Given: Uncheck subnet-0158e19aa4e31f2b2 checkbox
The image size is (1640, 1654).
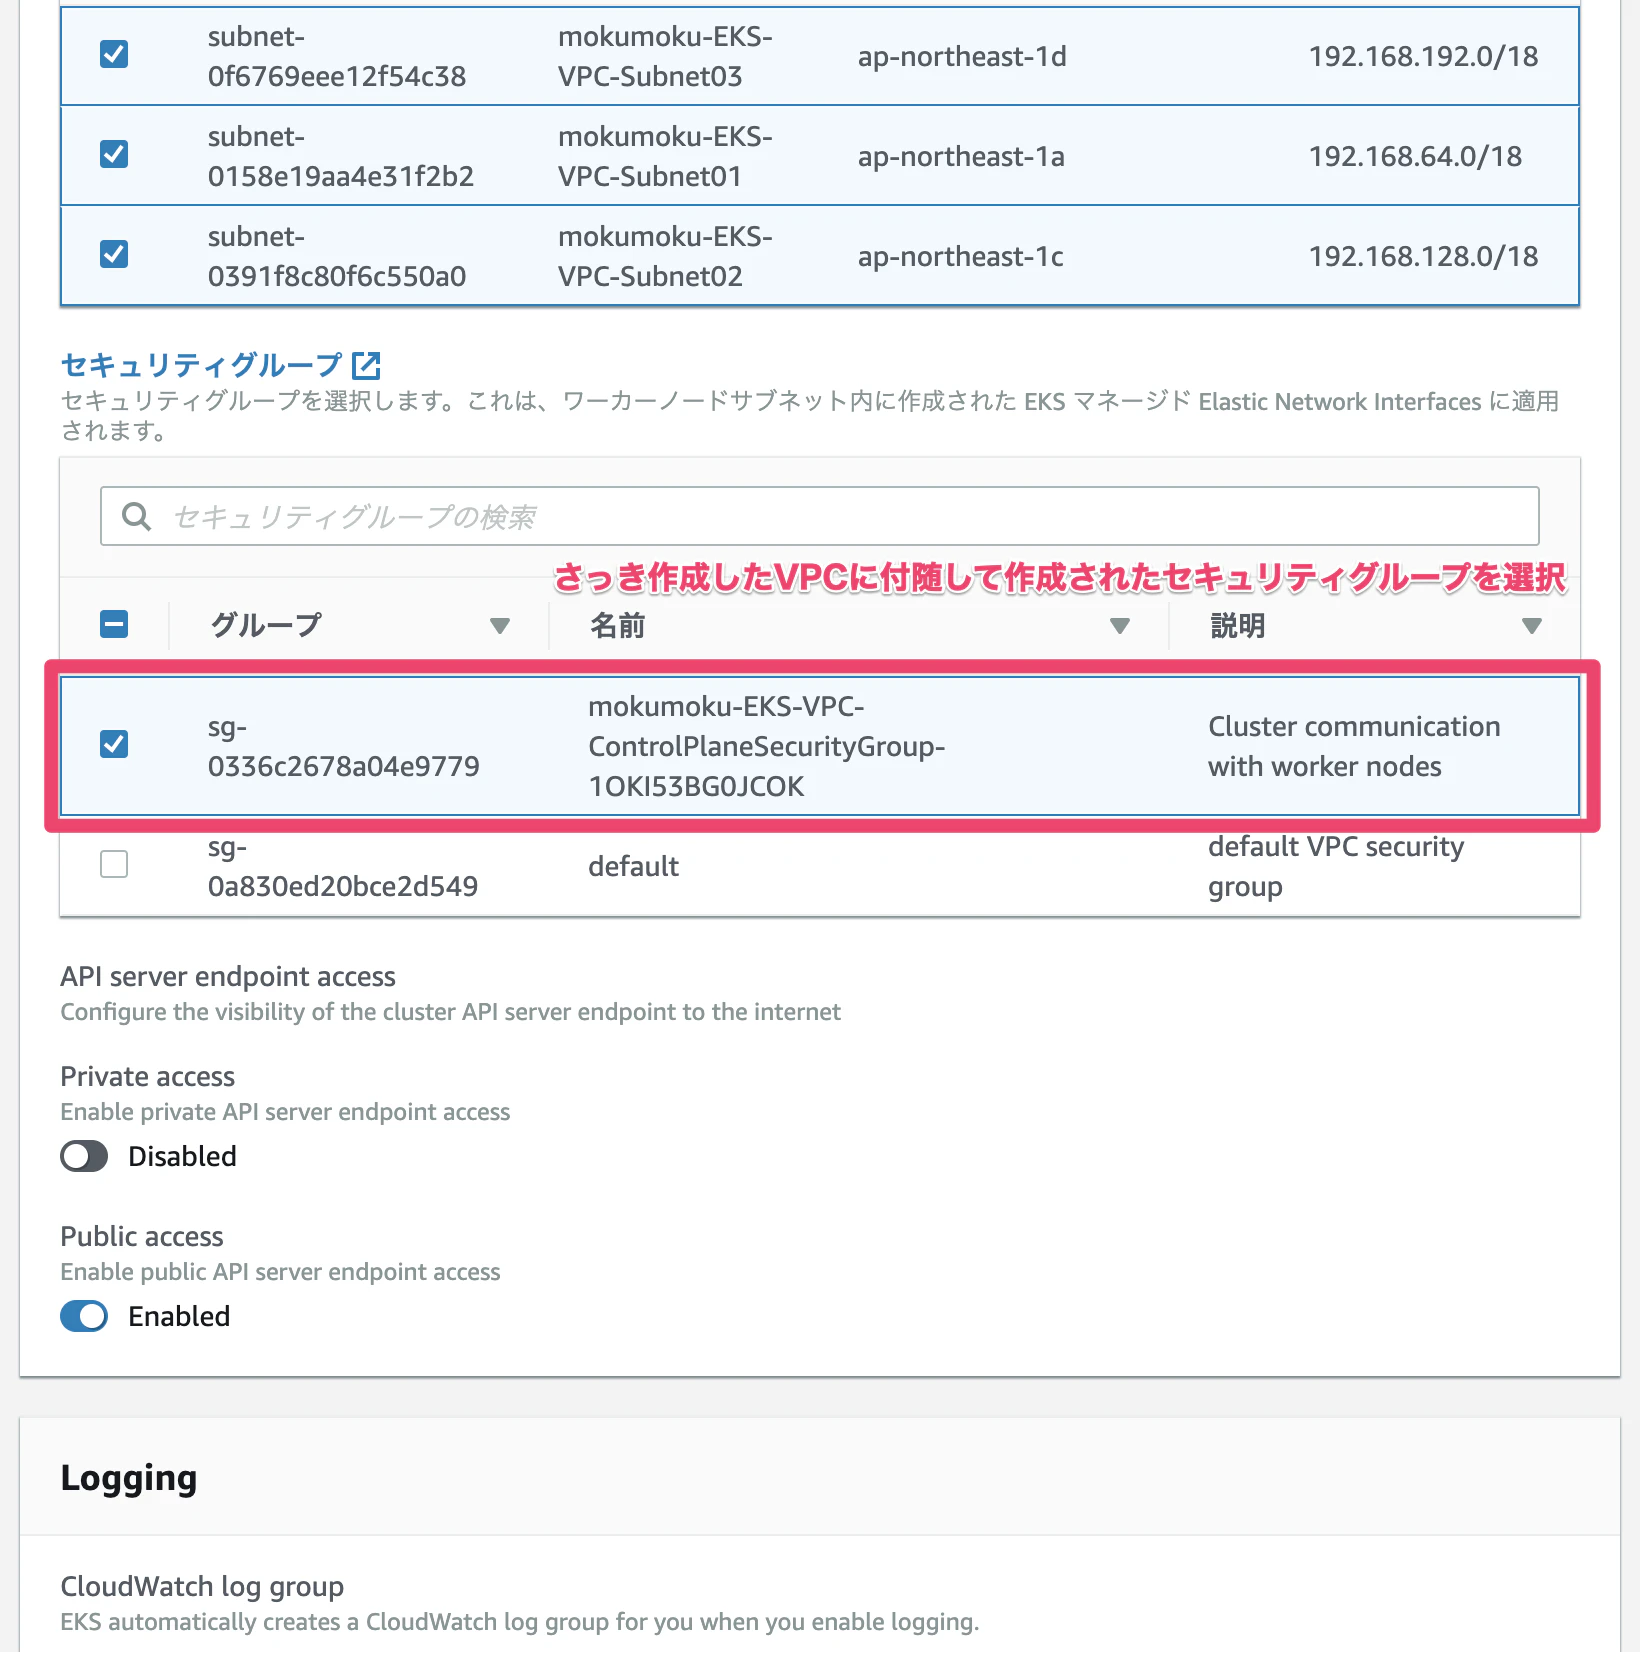Looking at the screenshot, I should pyautogui.click(x=114, y=154).
